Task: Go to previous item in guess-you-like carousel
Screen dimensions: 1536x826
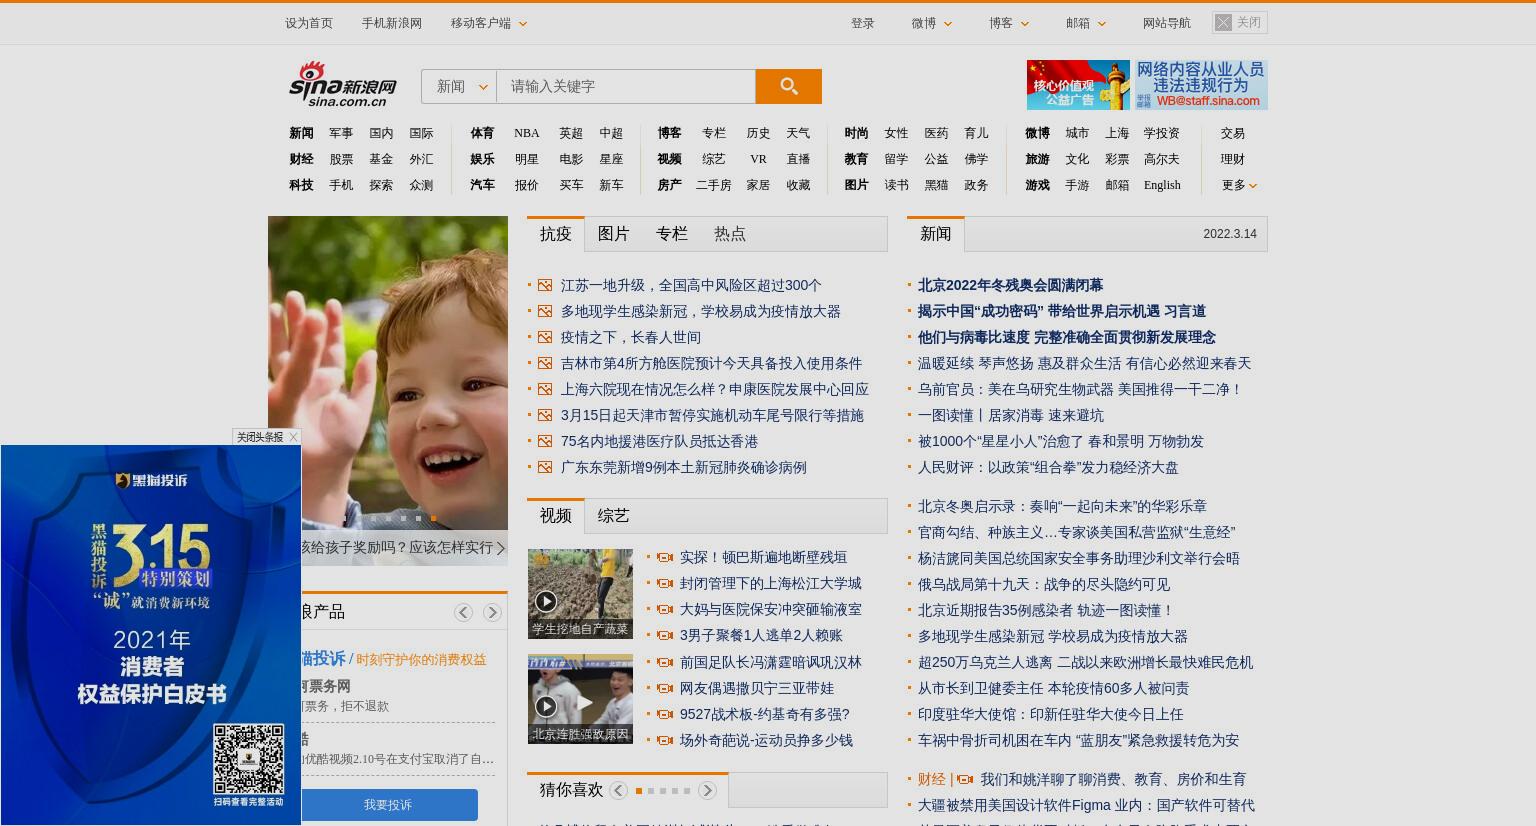Action: point(618,791)
